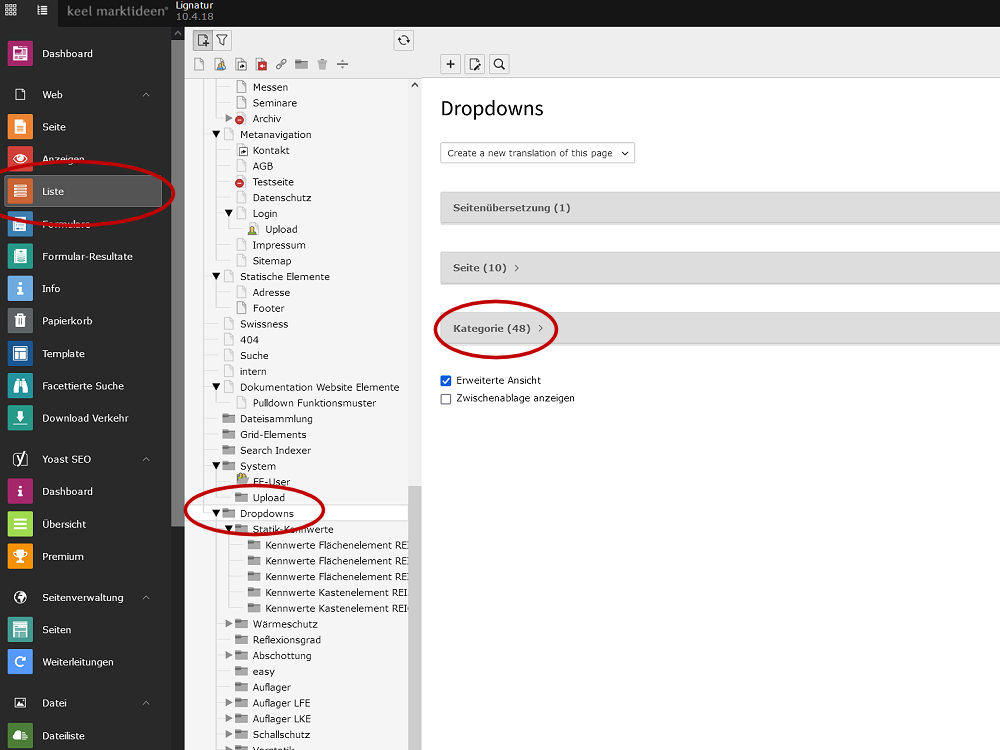Select the Search Indexer folder
Screen dimensions: 1000x750
[276, 450]
